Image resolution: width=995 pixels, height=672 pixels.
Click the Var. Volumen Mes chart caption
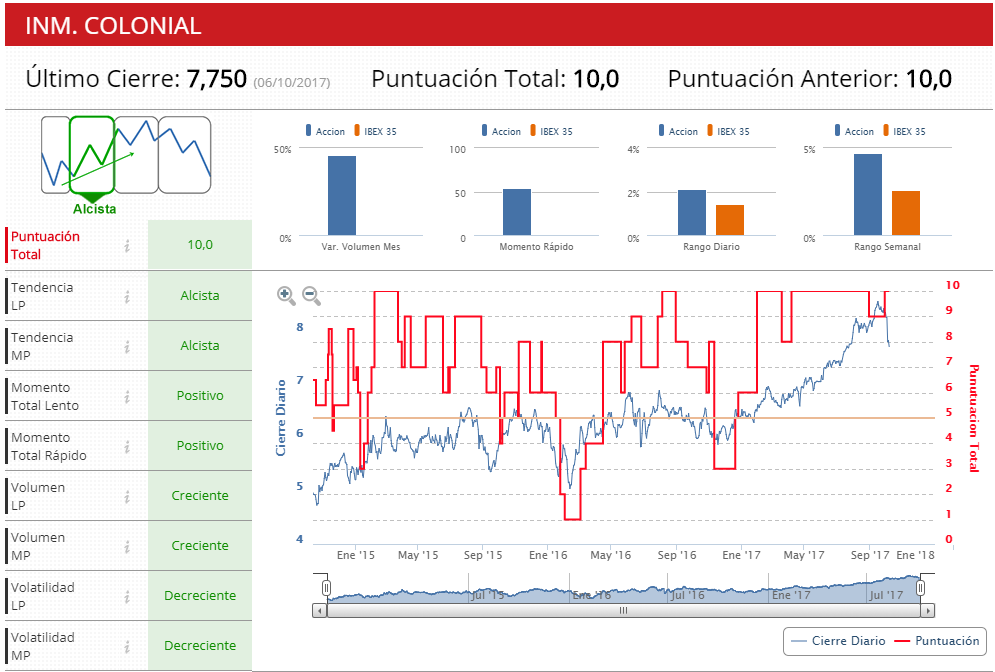point(361,247)
